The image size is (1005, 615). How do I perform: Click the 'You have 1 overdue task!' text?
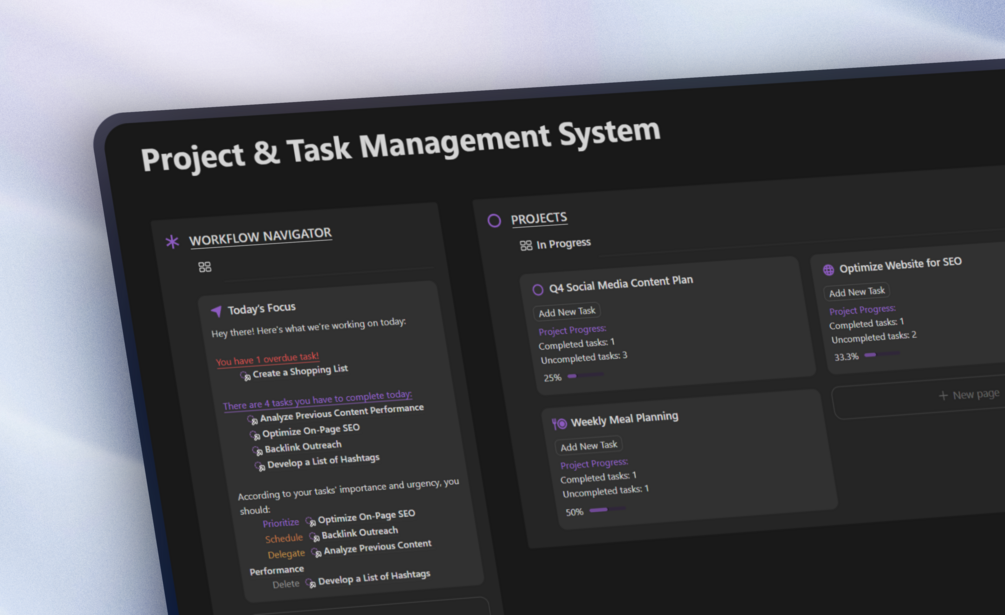[267, 359]
